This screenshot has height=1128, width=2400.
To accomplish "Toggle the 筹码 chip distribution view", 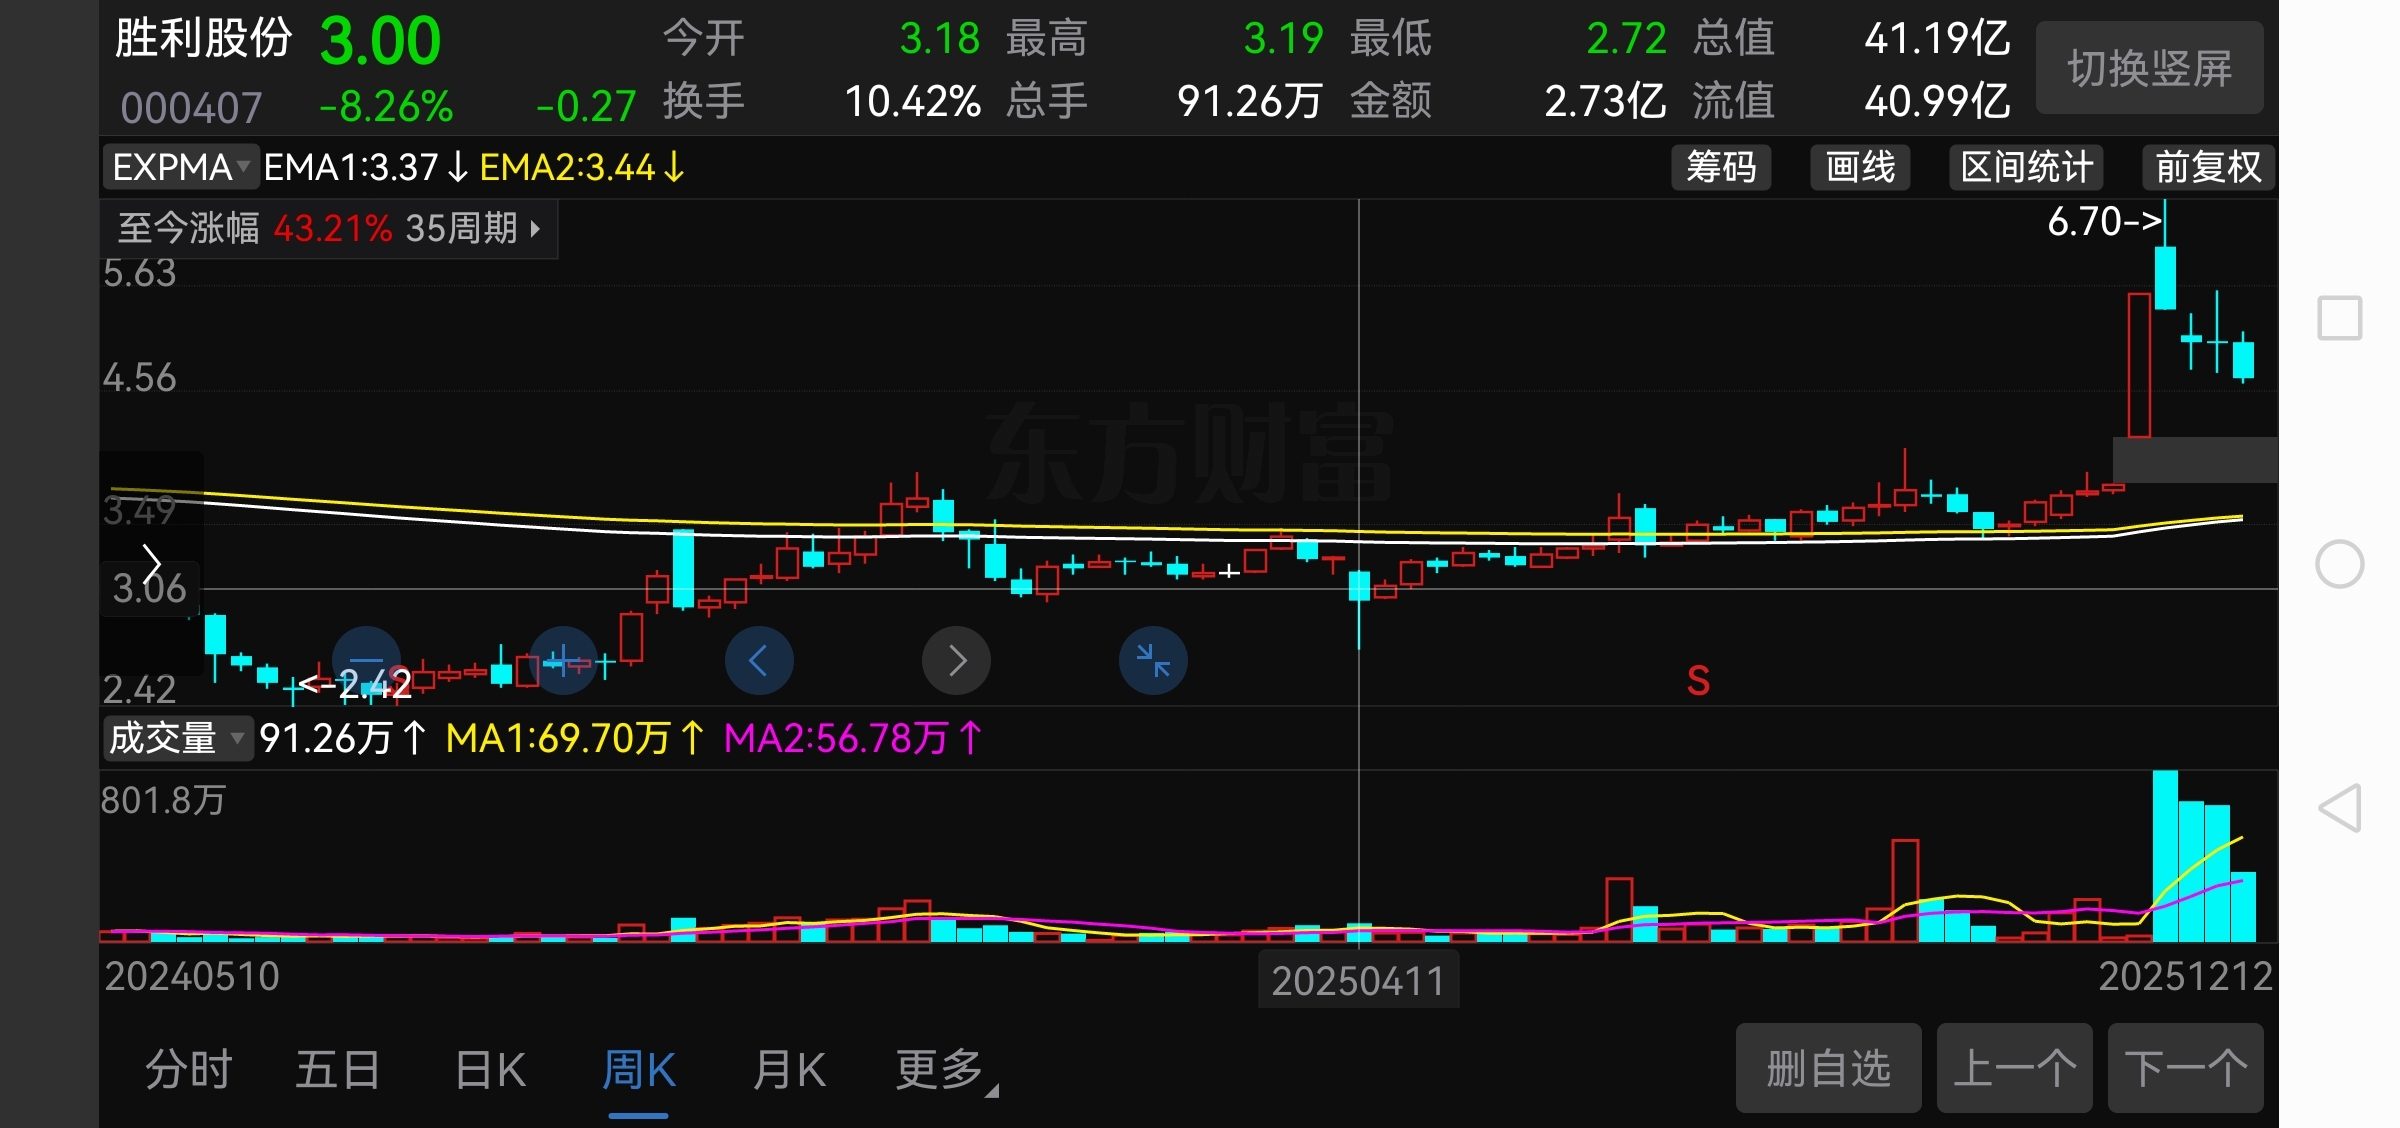I will tap(1721, 167).
